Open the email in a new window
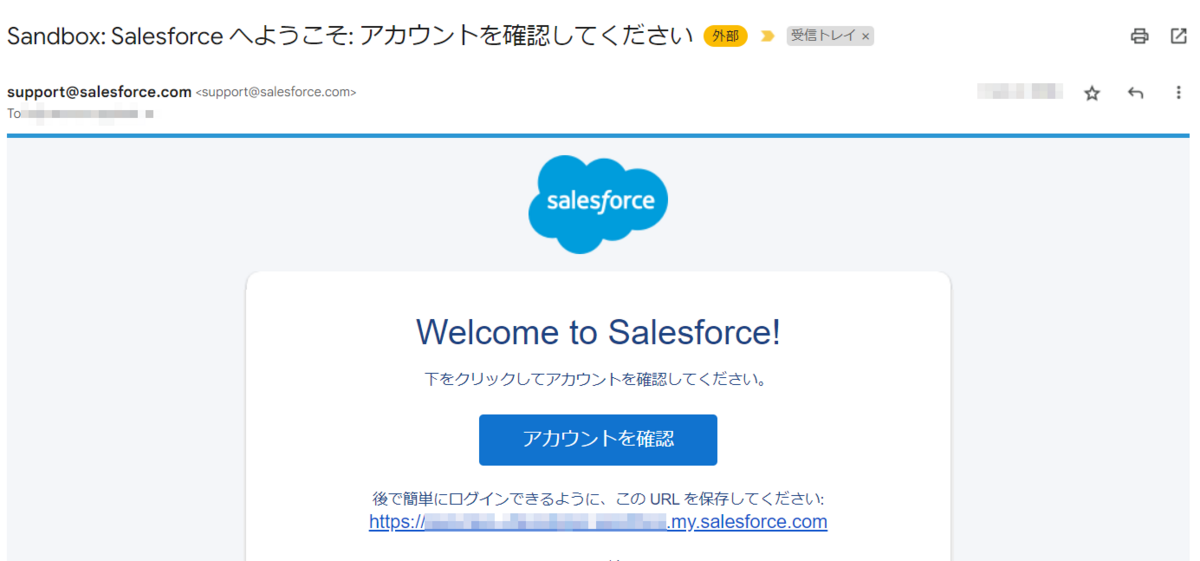1200x561 pixels. 1178,36
